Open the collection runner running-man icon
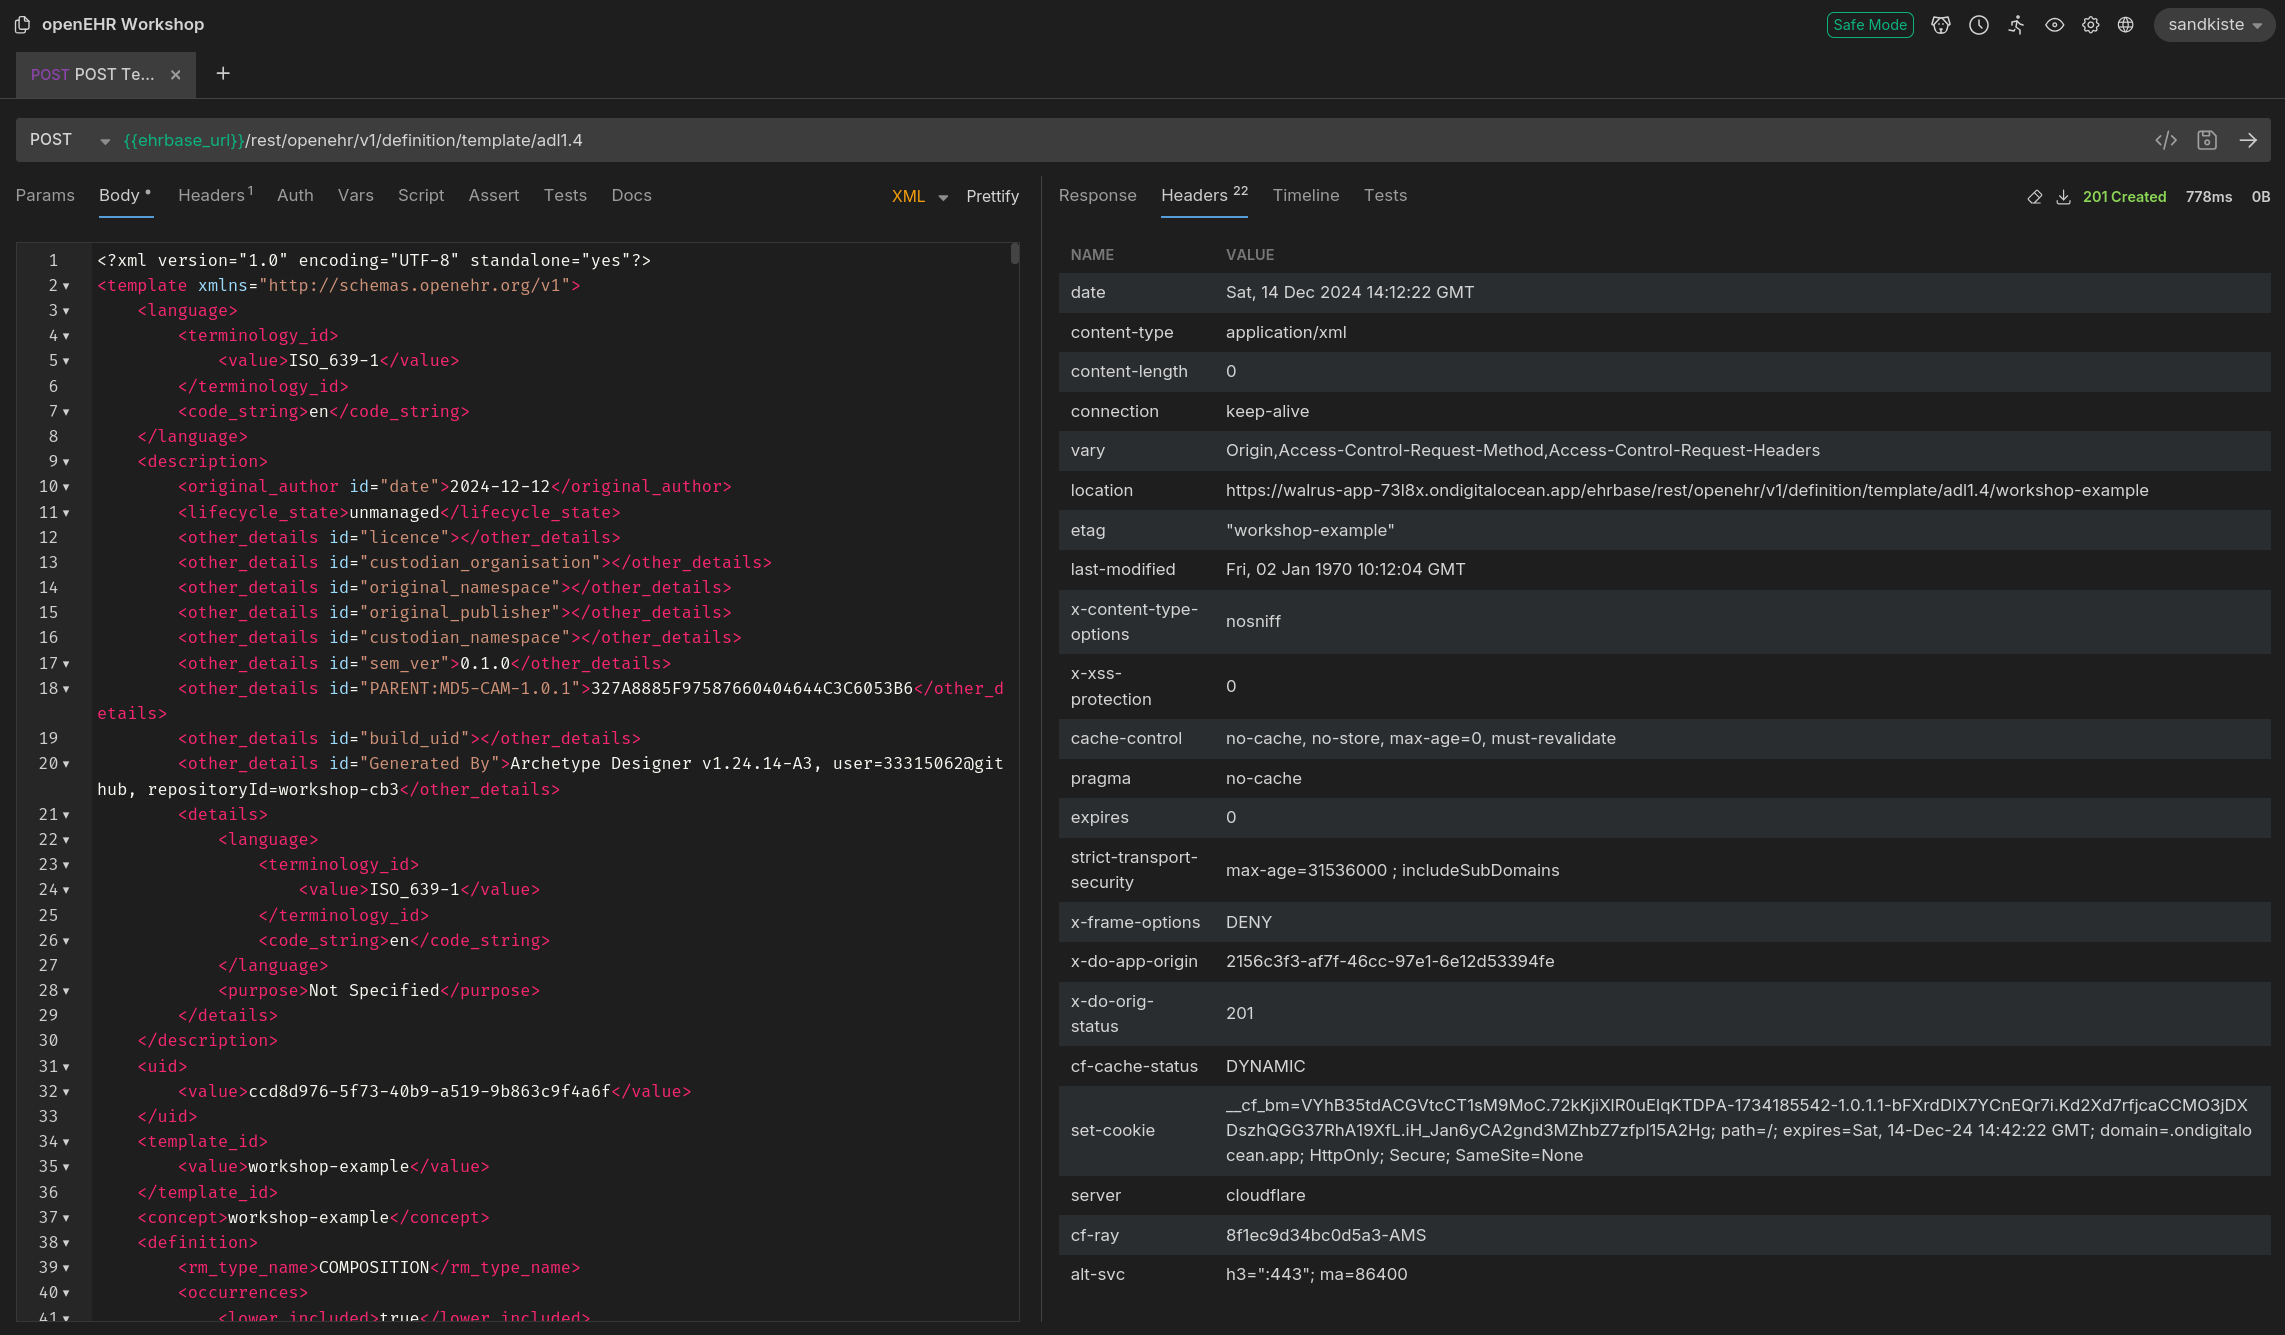Image resolution: width=2285 pixels, height=1335 pixels. [x=2016, y=25]
